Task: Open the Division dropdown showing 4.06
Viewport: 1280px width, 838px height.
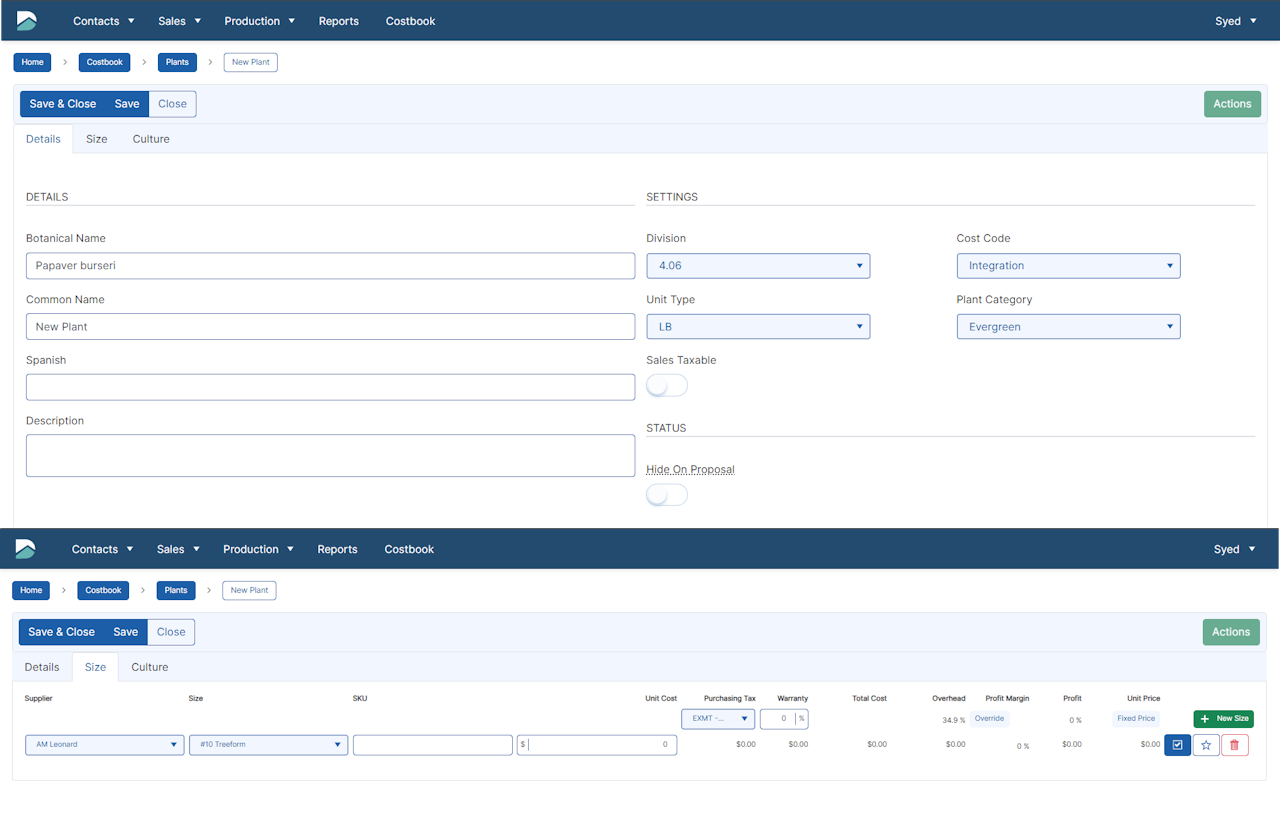Action: pyautogui.click(x=758, y=266)
